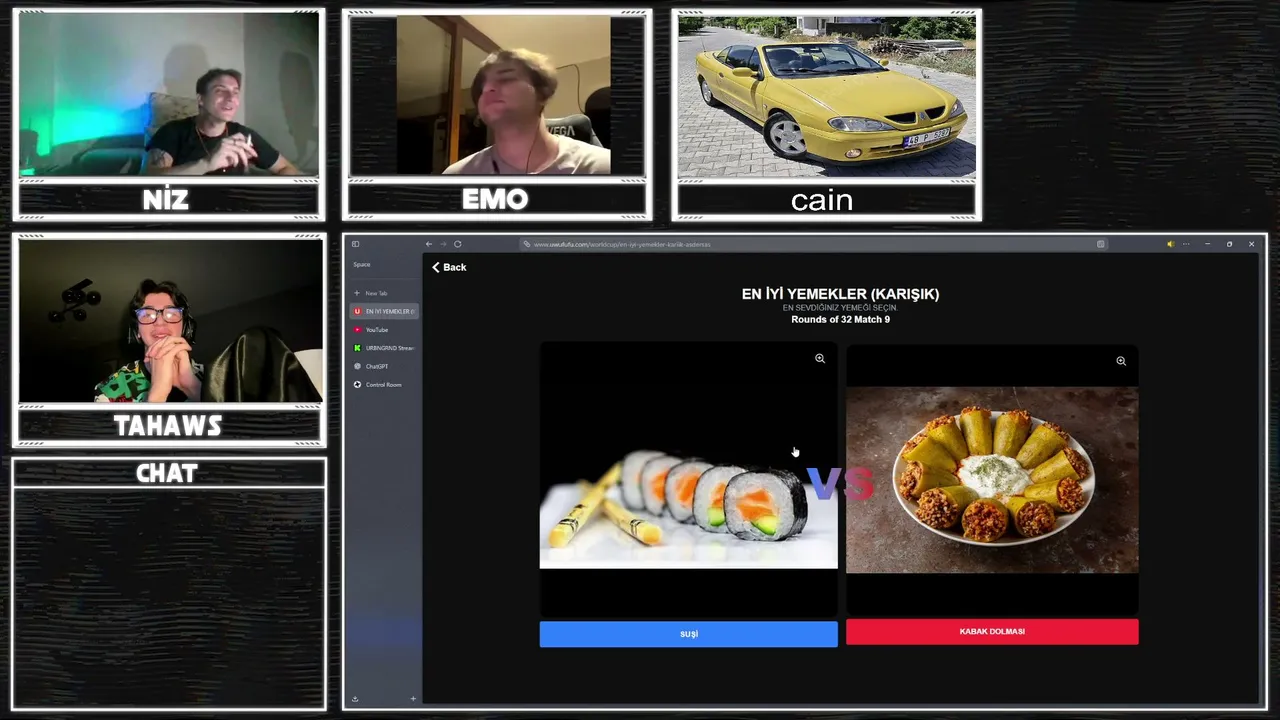Click the Kick favicon on URBNGRND tab
This screenshot has width=1280, height=720.
pyautogui.click(x=357, y=348)
